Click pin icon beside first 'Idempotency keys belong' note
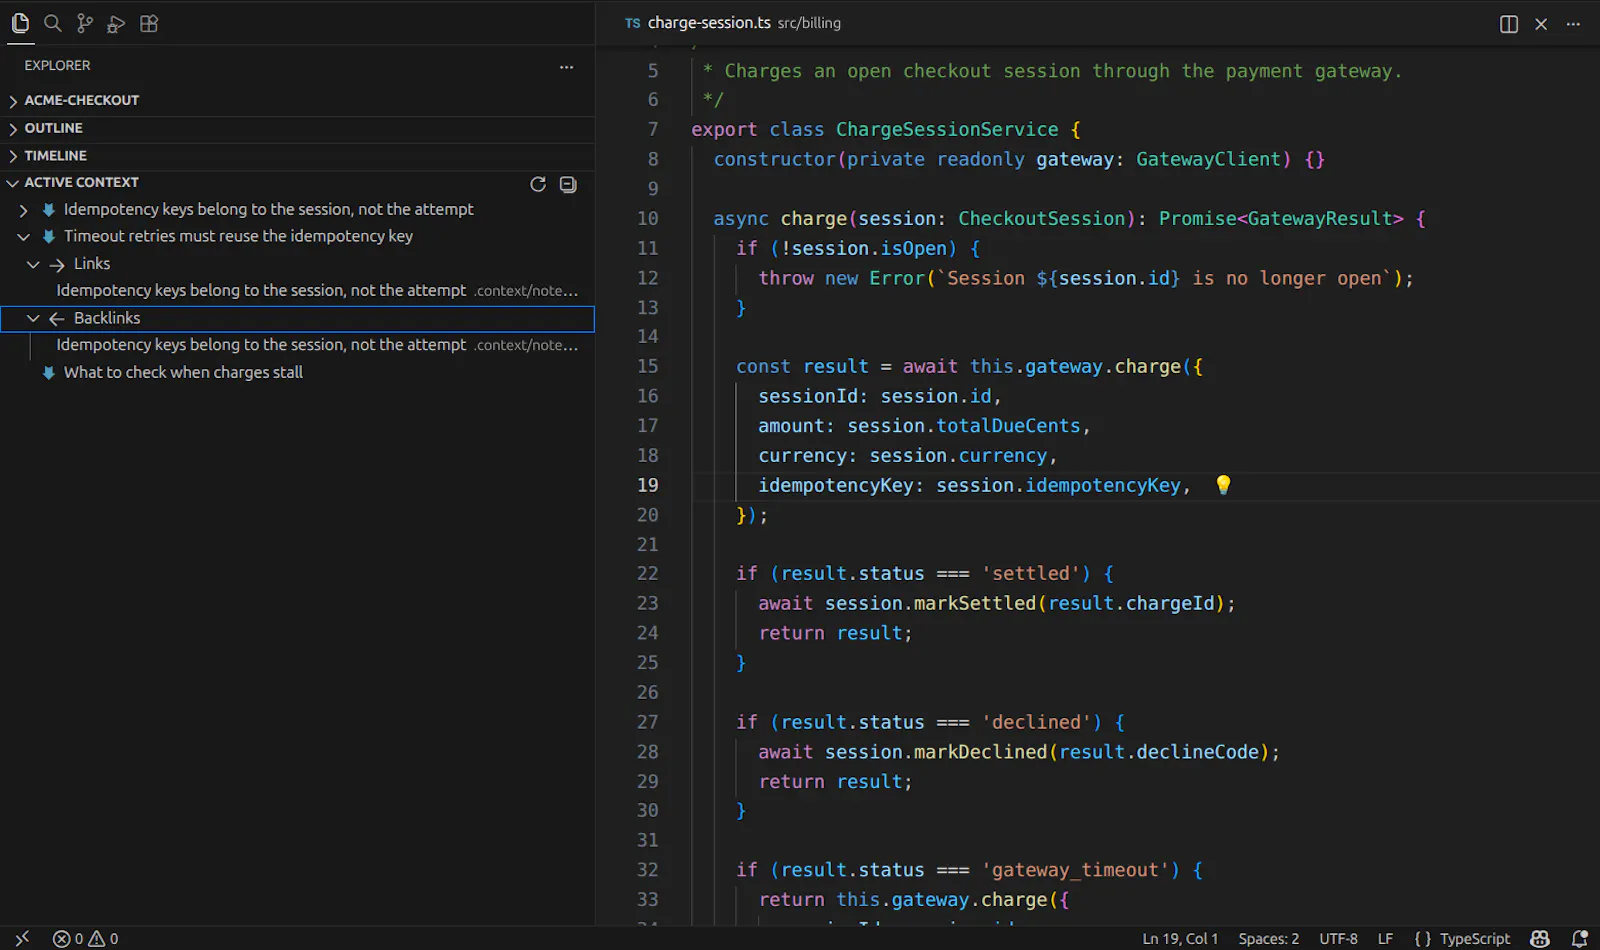The width and height of the screenshot is (1600, 950). tap(48, 209)
